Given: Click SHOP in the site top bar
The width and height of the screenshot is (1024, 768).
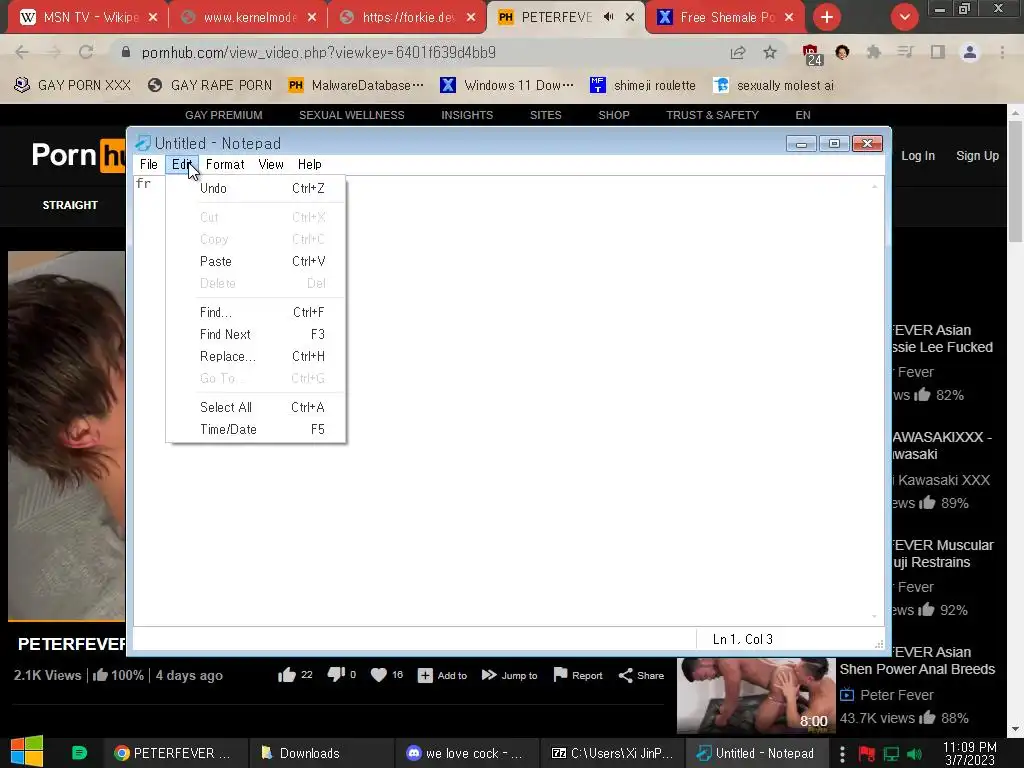Looking at the screenshot, I should (614, 116).
